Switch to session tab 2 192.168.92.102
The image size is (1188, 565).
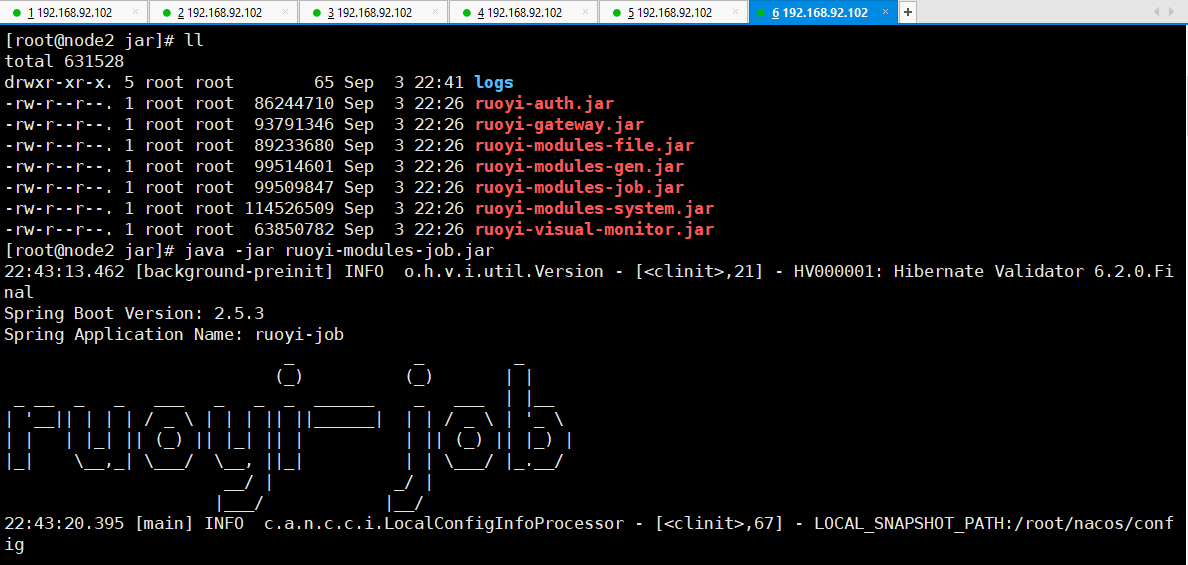224,12
